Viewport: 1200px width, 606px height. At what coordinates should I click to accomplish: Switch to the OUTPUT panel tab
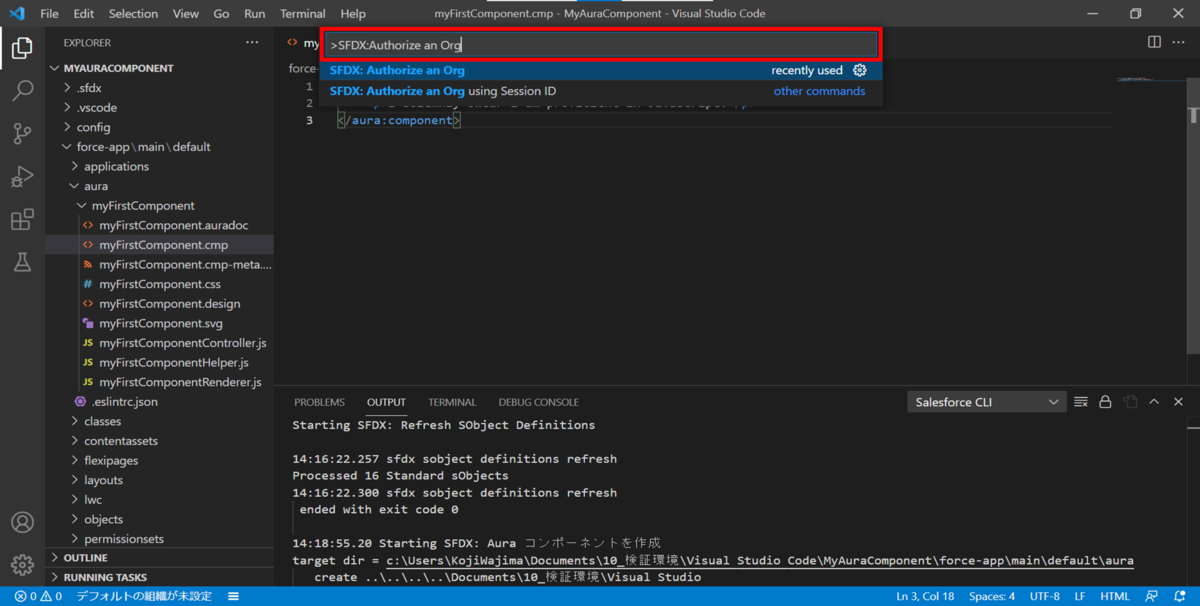pos(386,402)
